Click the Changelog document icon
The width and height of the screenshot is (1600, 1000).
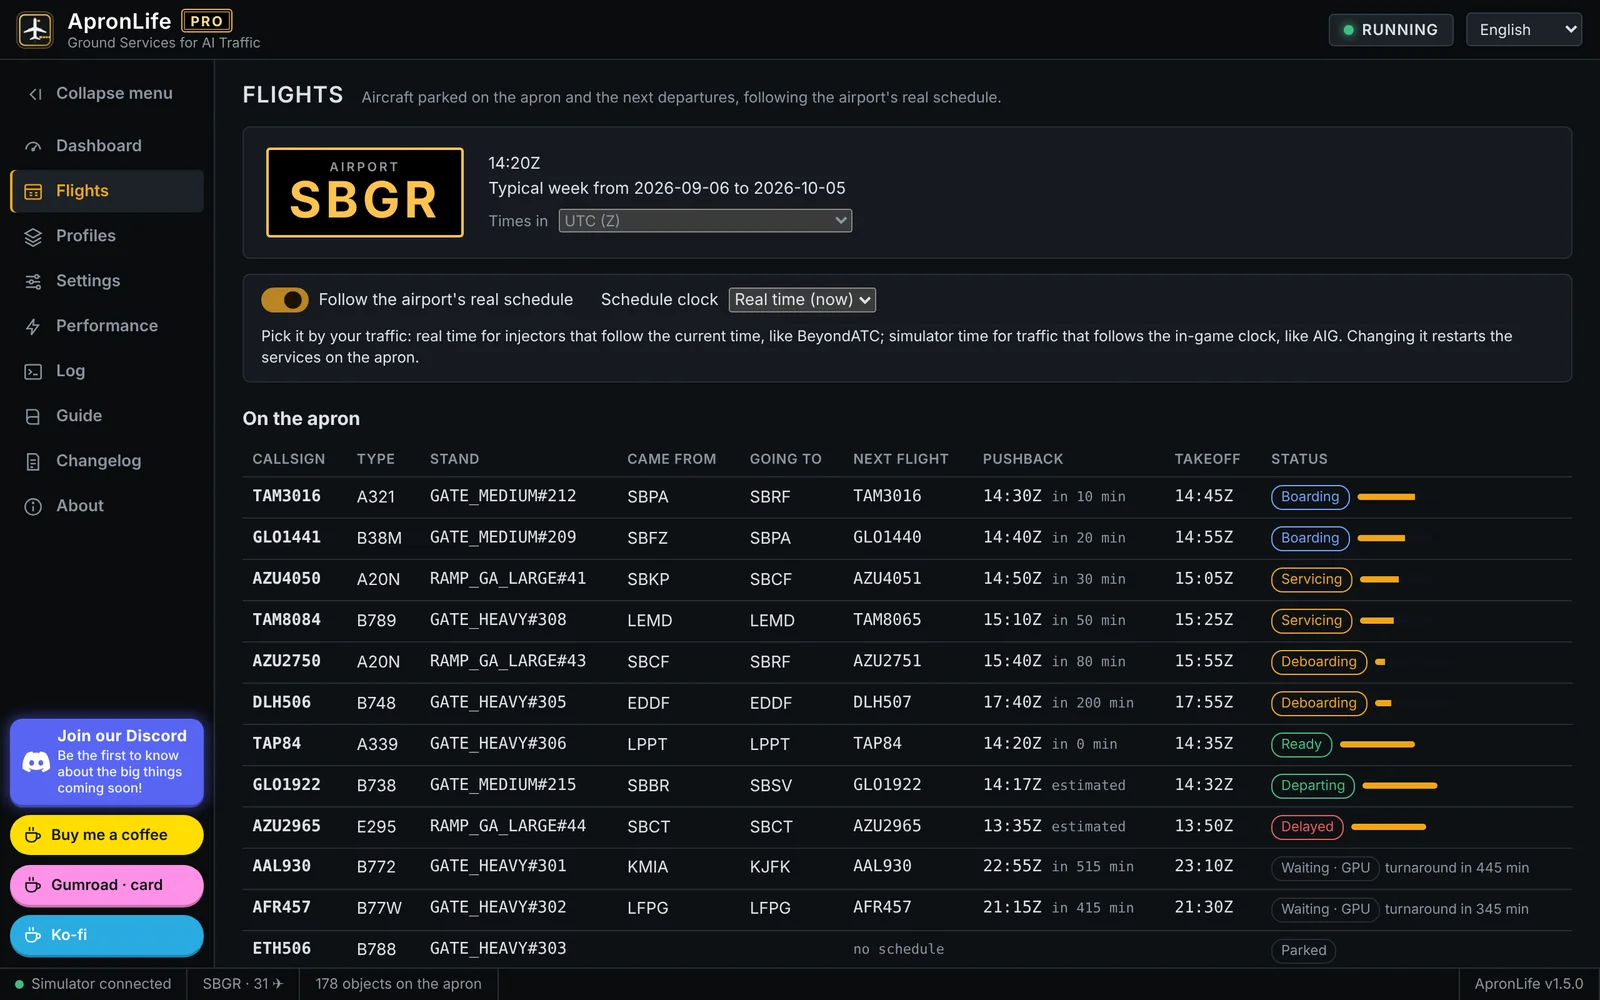[33, 461]
